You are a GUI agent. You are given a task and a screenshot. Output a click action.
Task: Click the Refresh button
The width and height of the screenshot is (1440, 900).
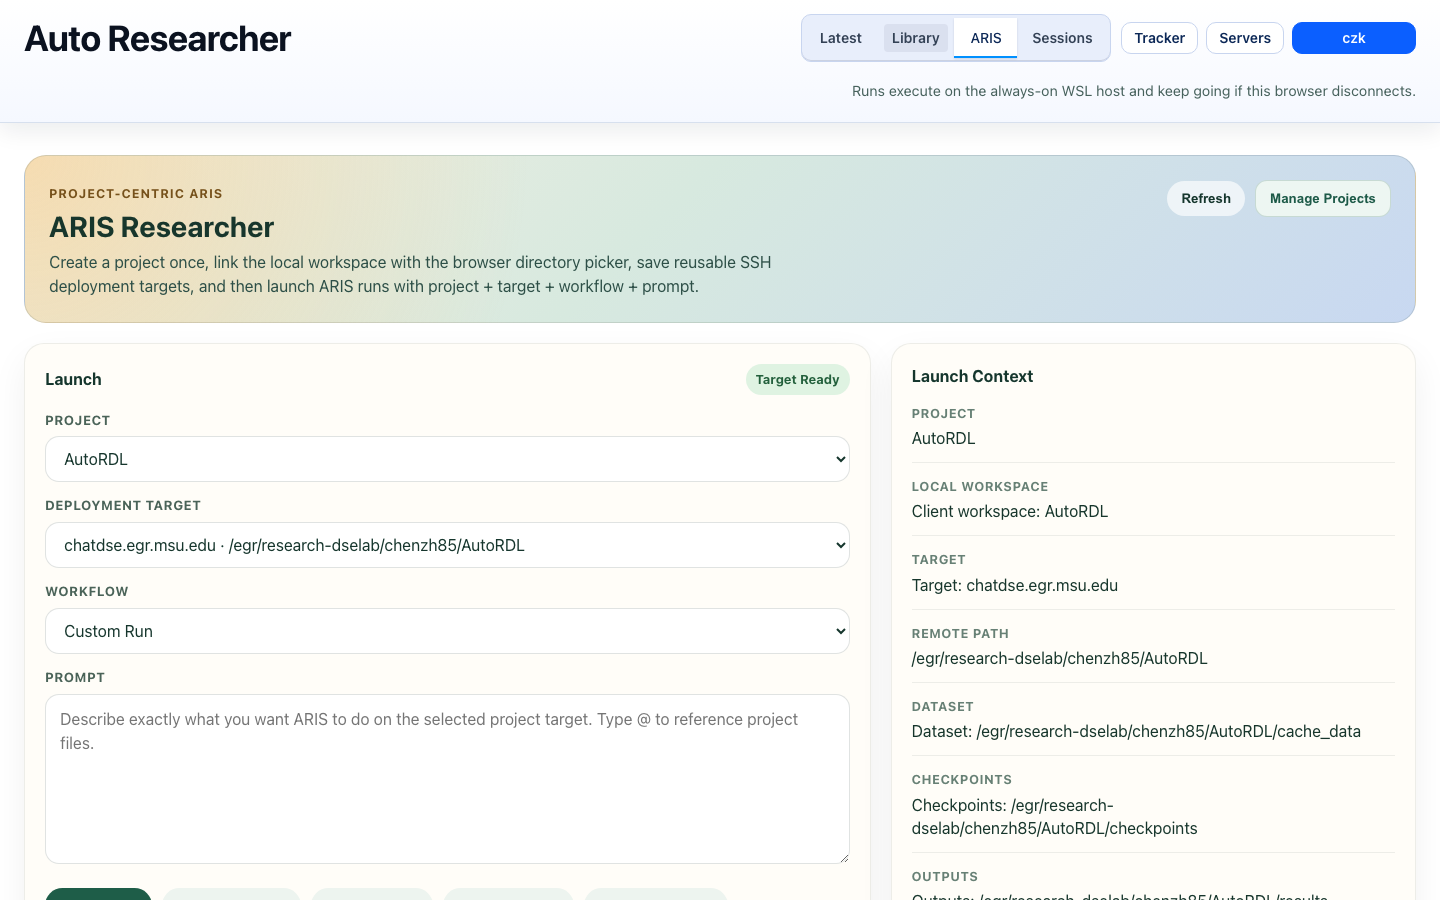1205,198
